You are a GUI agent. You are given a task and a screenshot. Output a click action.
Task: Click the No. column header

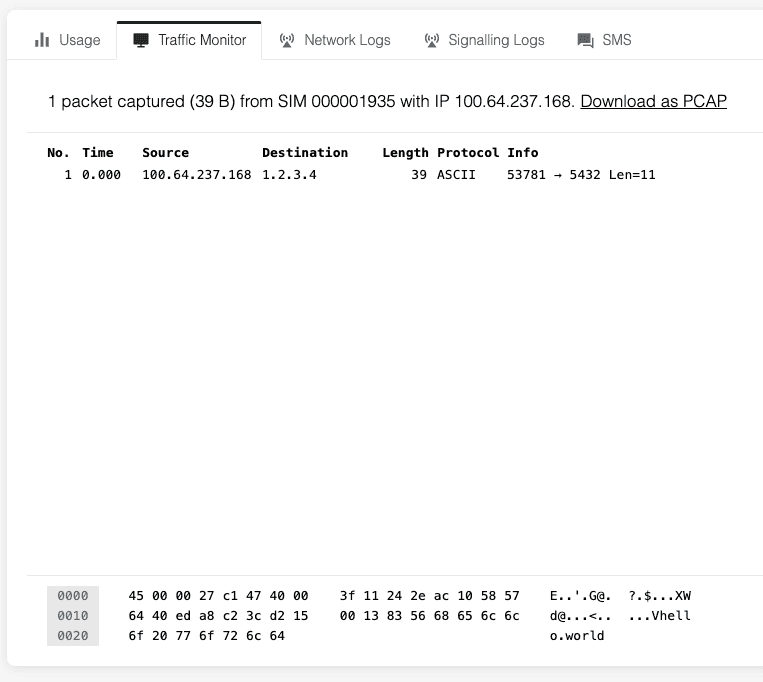[x=58, y=153]
